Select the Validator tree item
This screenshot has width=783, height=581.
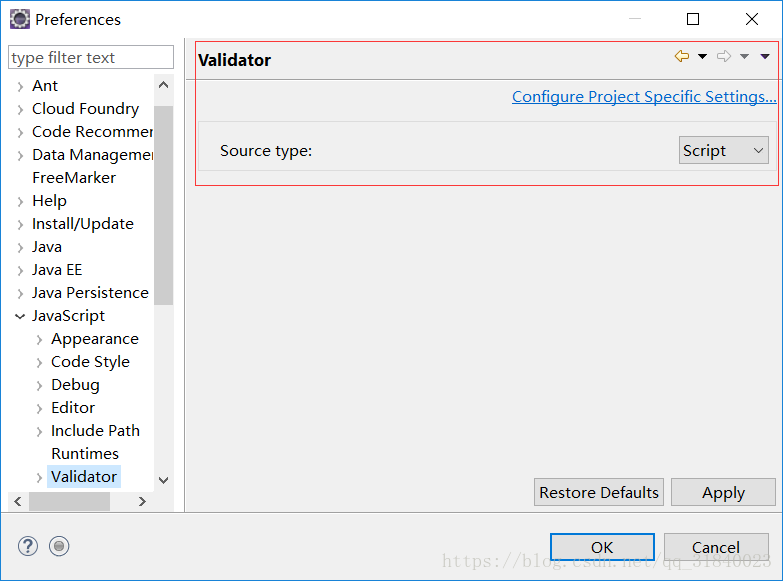pos(84,477)
